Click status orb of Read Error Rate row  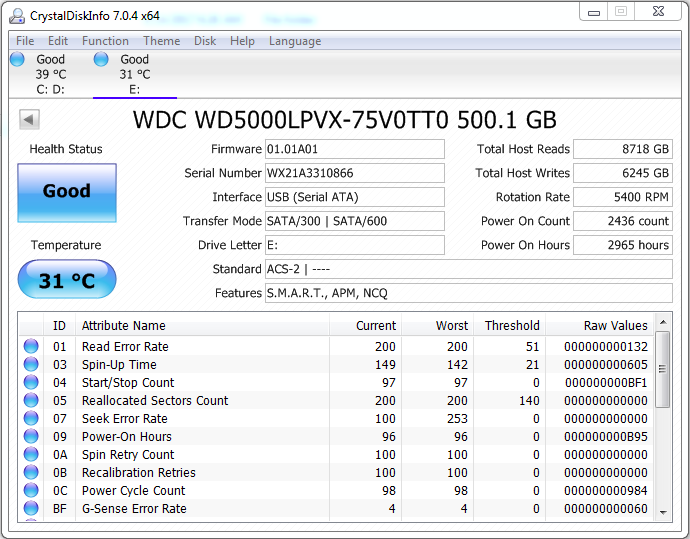31,346
